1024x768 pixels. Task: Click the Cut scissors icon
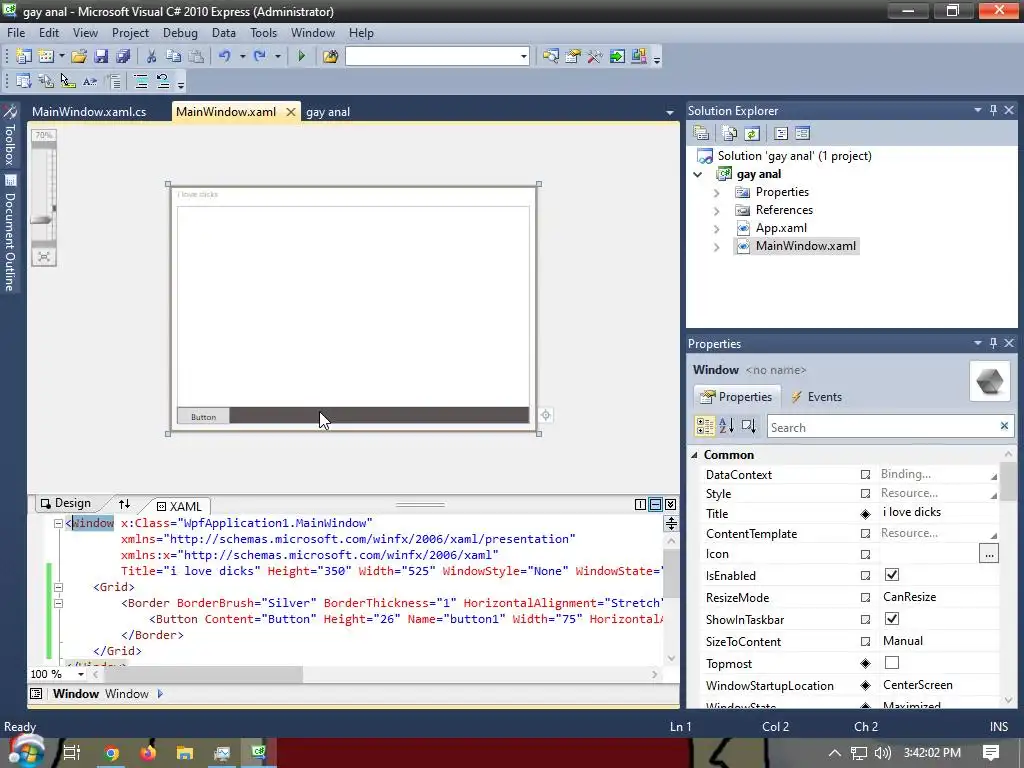coord(151,57)
